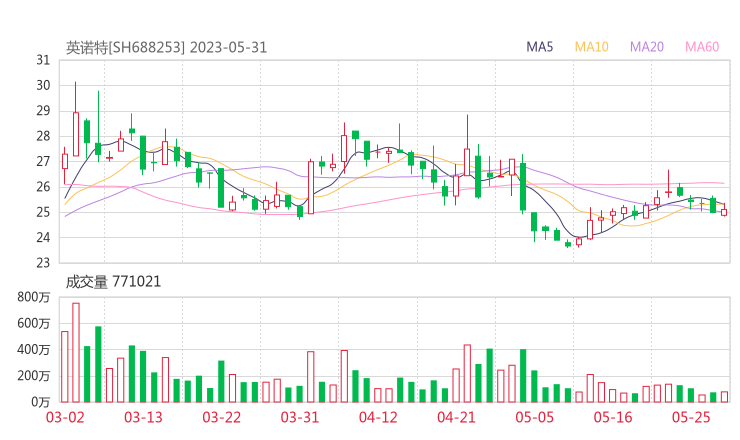The image size is (740, 440).
Task: Click the 03-22 date axis label
Action: (222, 417)
